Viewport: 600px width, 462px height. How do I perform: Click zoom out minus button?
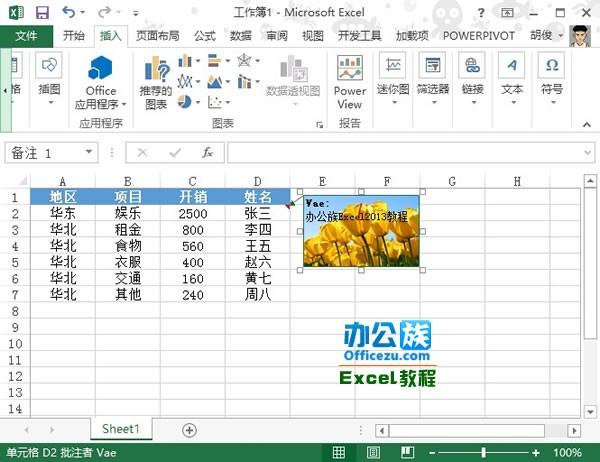[x=432, y=453]
